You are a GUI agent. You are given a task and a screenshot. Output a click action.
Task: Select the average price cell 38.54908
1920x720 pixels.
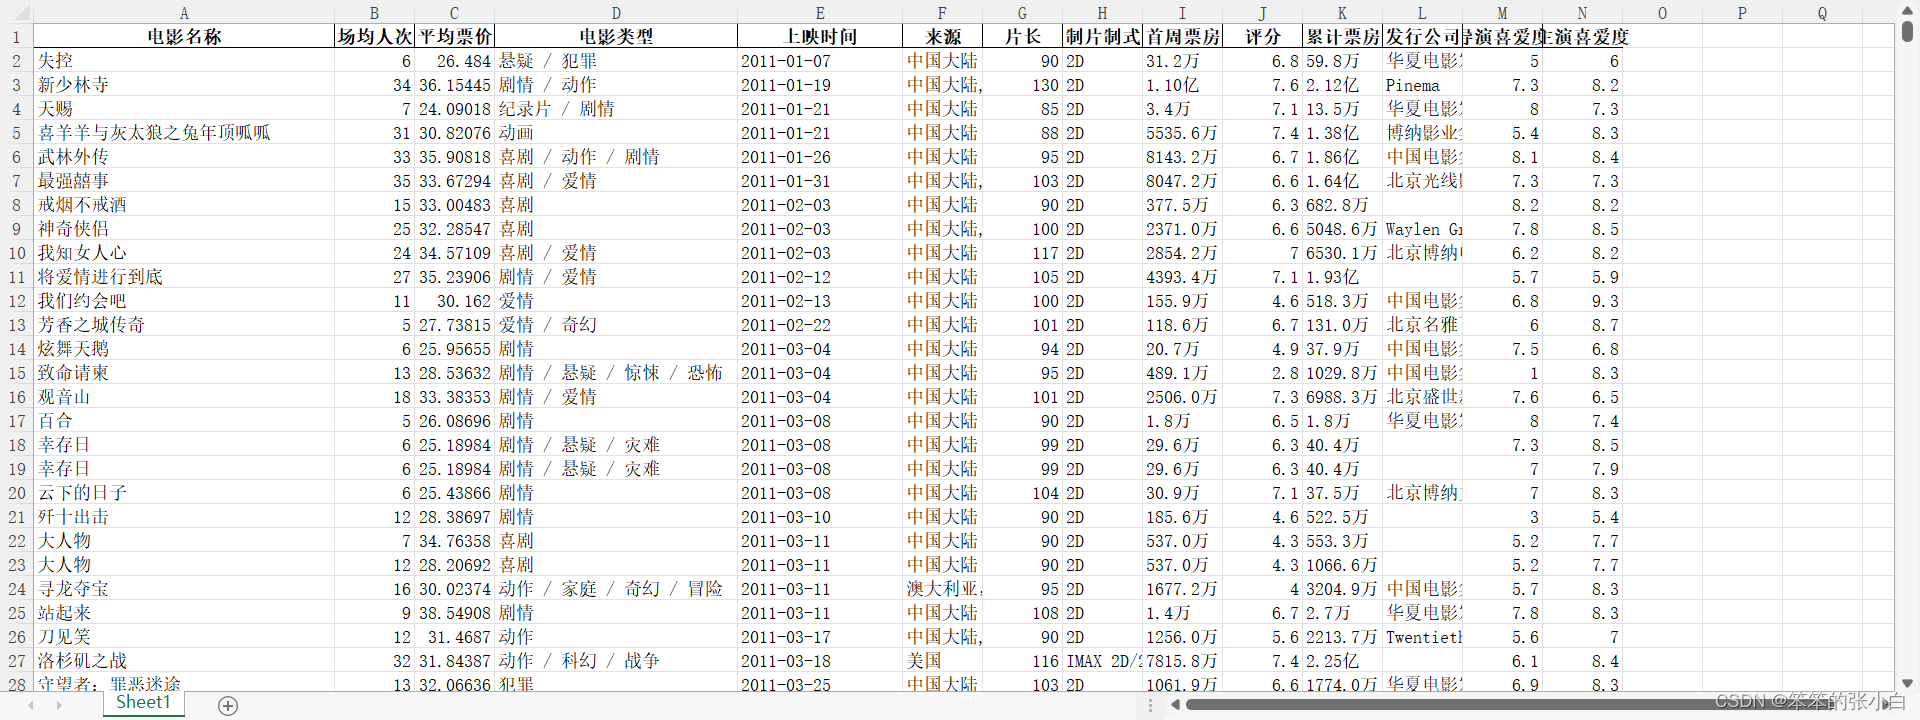[454, 613]
